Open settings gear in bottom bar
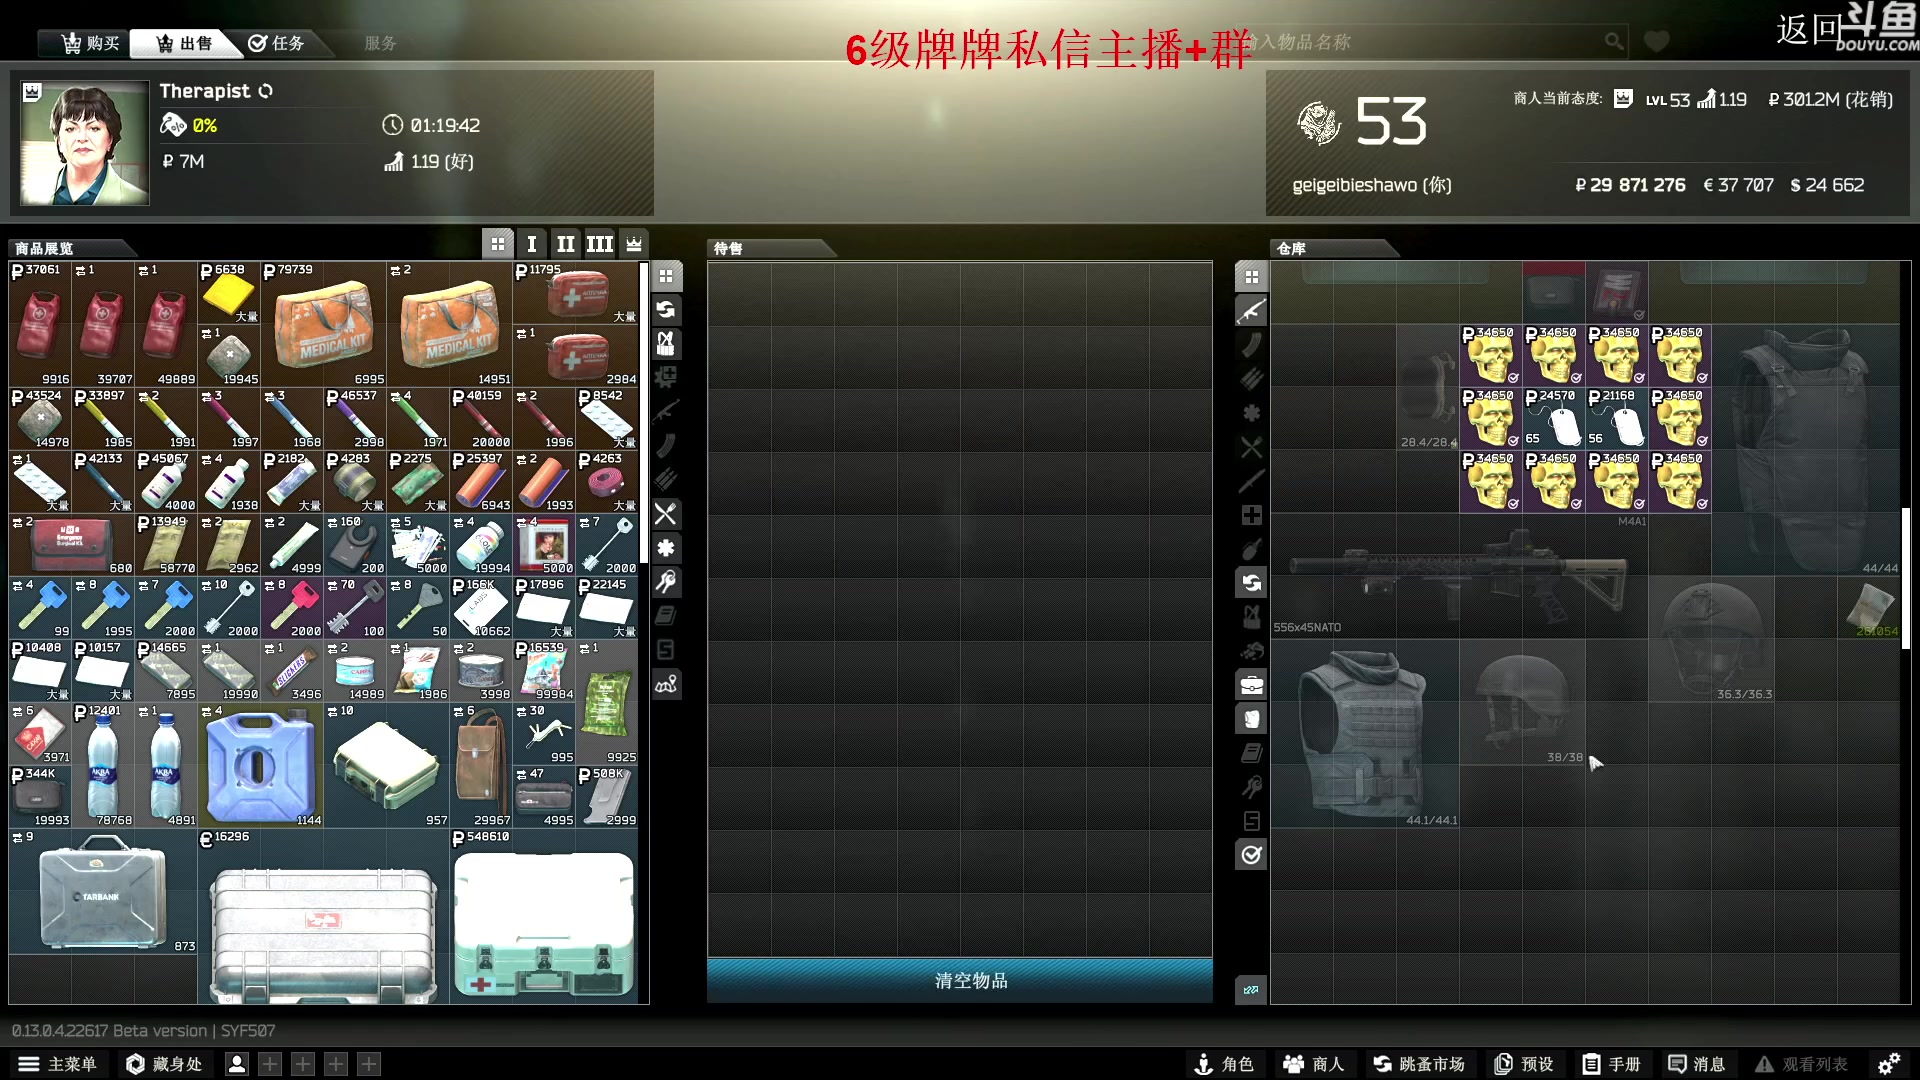Screen dimensions: 1920x1080 [x=1888, y=1064]
